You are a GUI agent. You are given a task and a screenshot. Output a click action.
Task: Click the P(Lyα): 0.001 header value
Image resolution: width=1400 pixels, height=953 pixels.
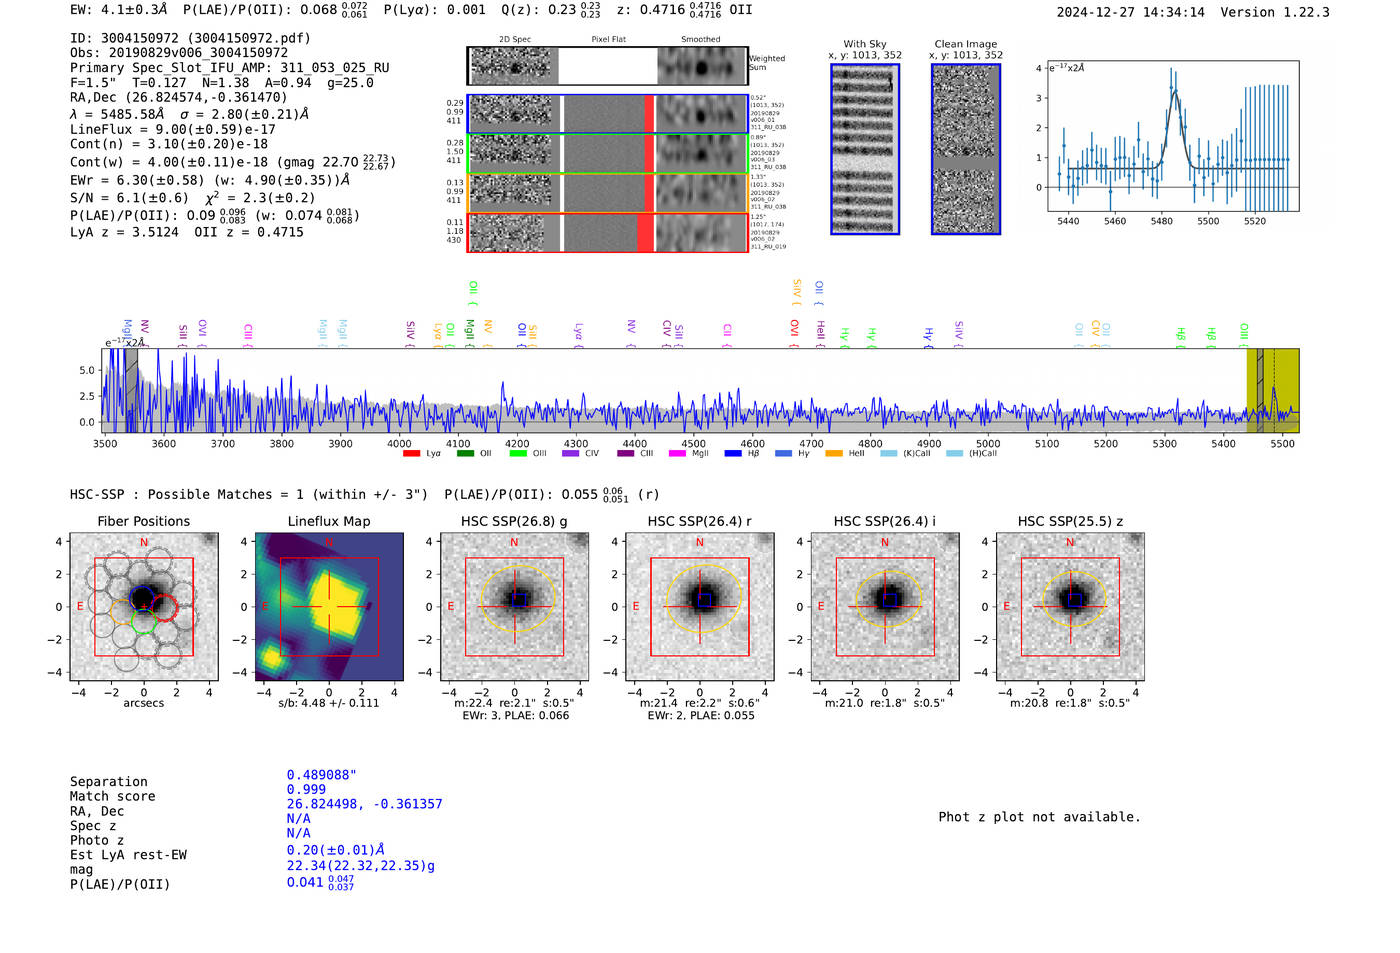(435, 10)
